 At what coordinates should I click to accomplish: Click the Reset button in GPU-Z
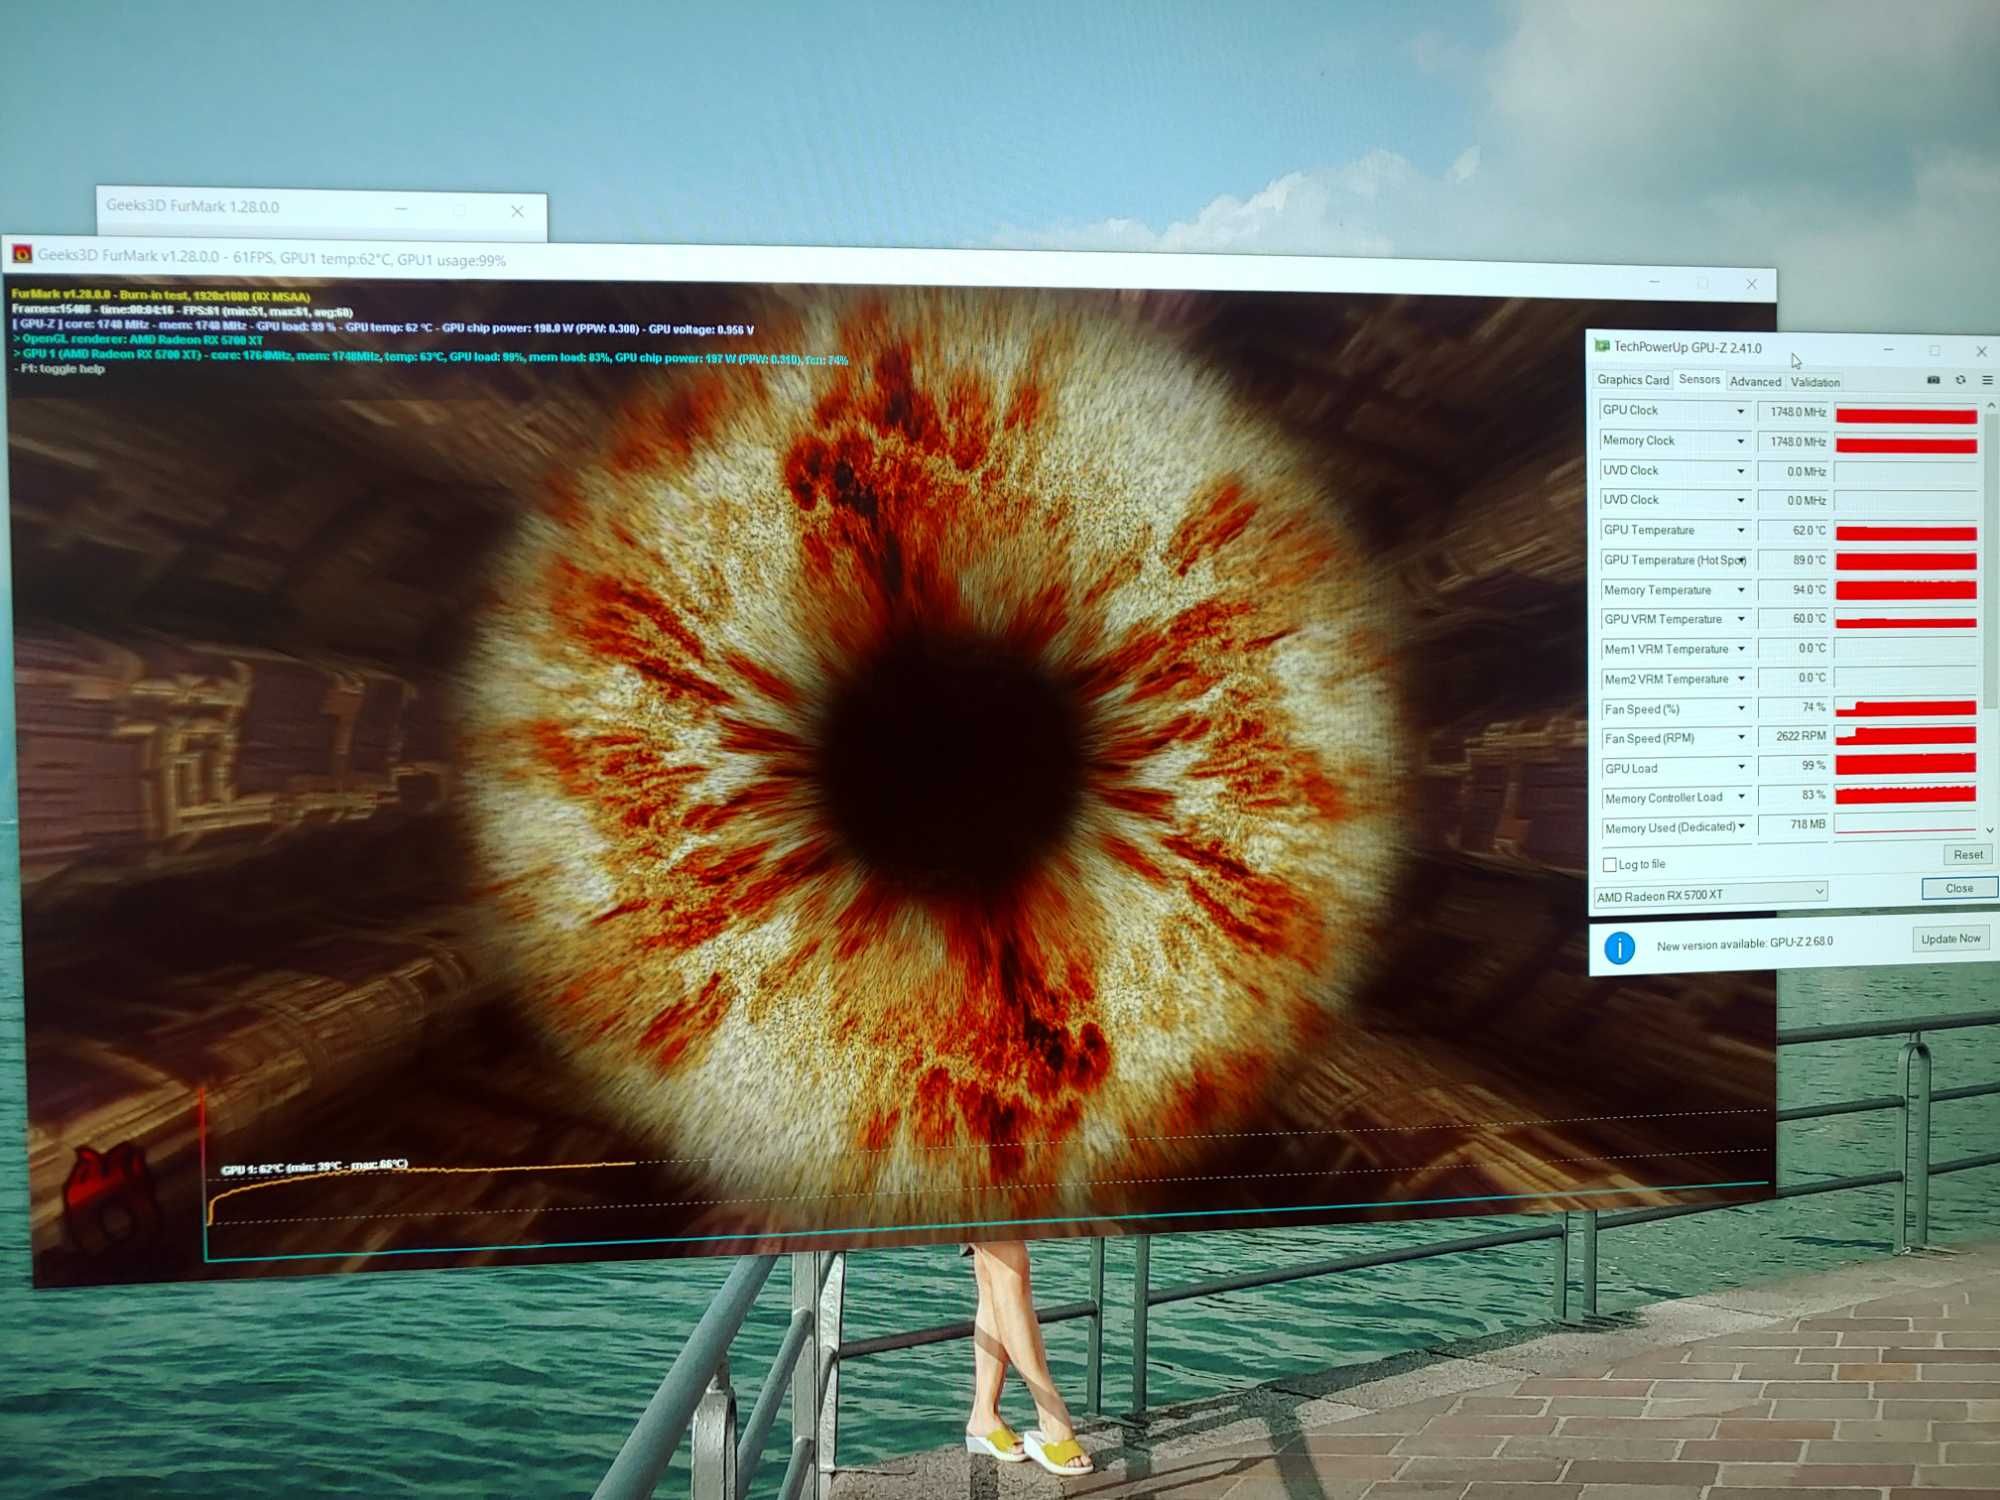click(x=1967, y=855)
